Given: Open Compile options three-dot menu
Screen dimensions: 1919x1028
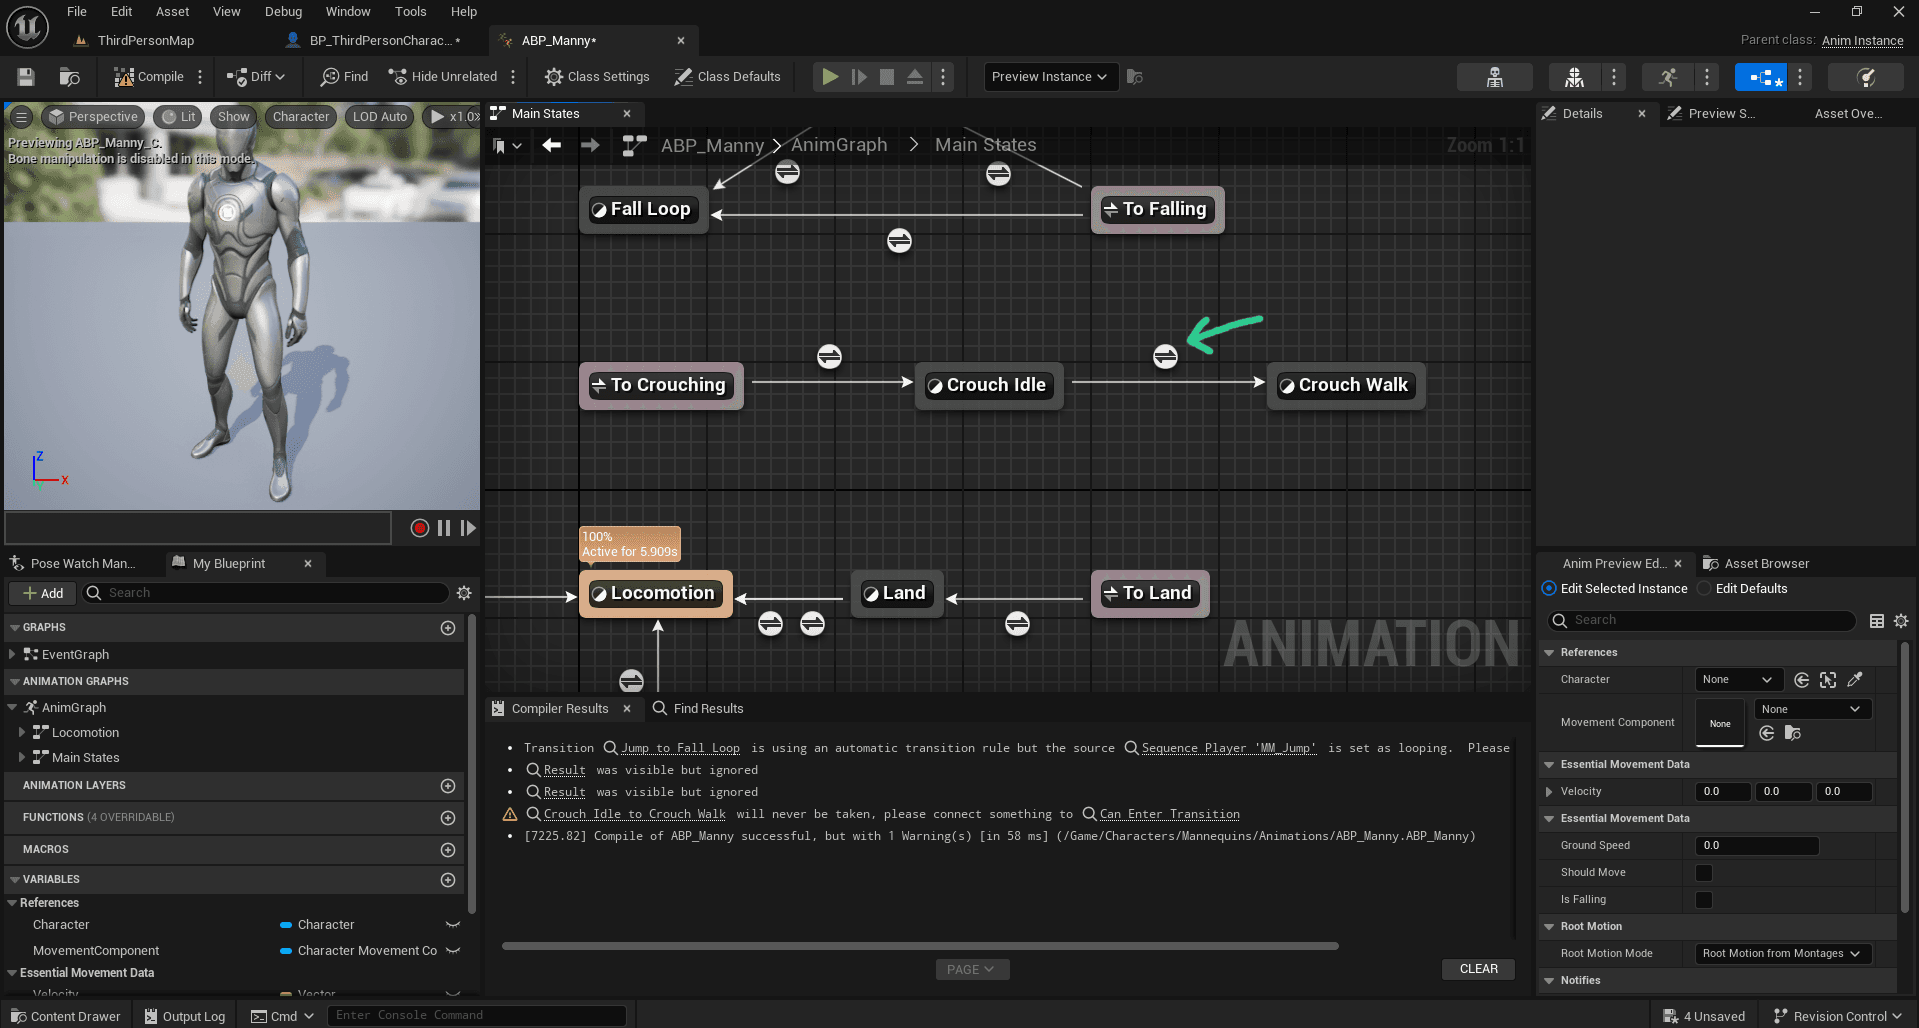Looking at the screenshot, I should pyautogui.click(x=200, y=77).
